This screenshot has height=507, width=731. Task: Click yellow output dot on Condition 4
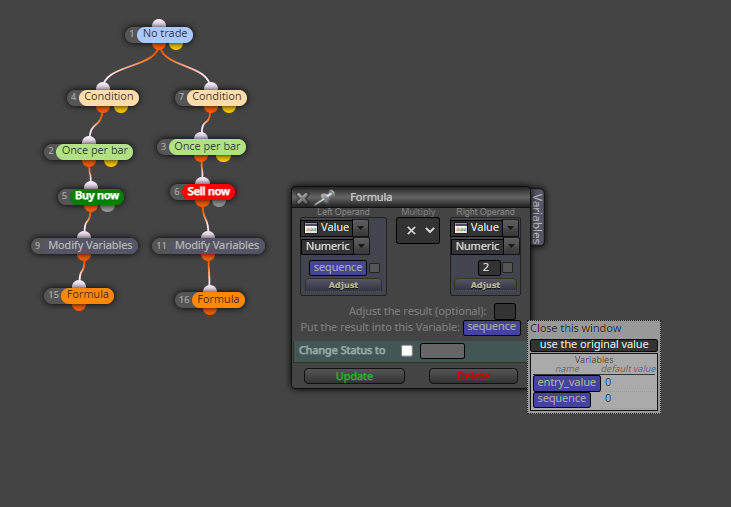pyautogui.click(x=121, y=109)
